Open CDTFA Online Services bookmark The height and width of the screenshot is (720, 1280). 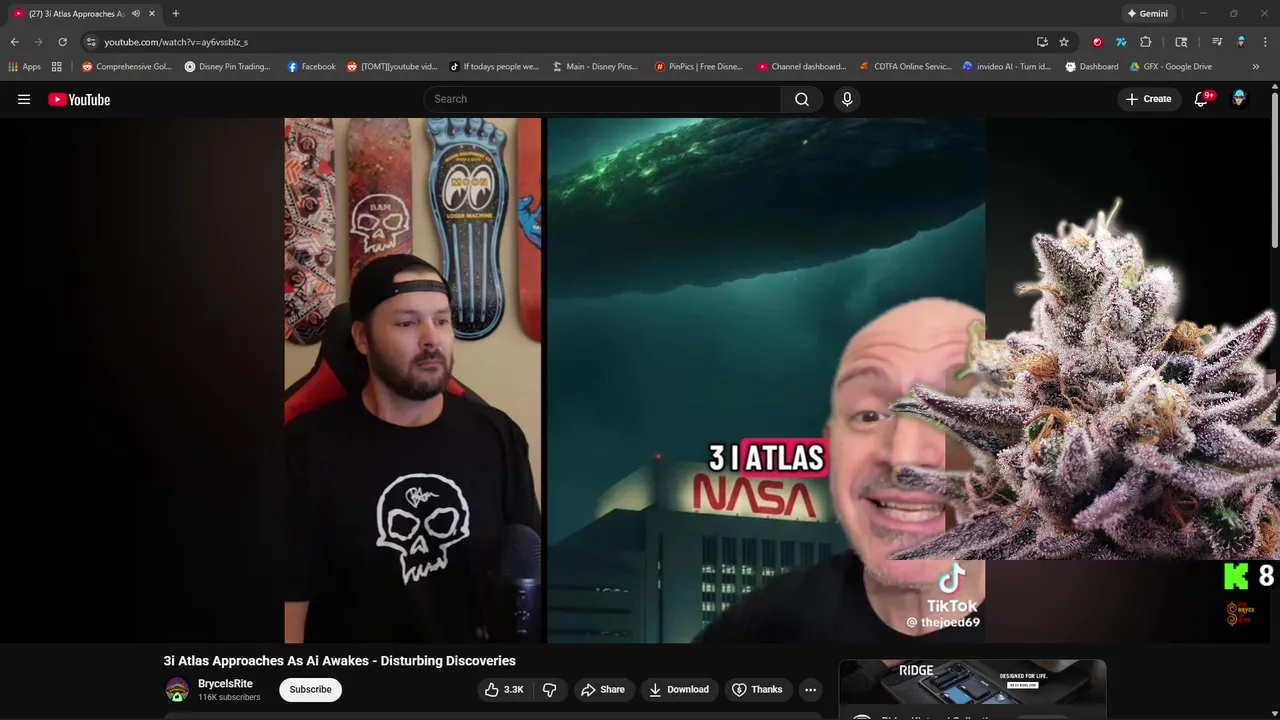[x=905, y=67]
